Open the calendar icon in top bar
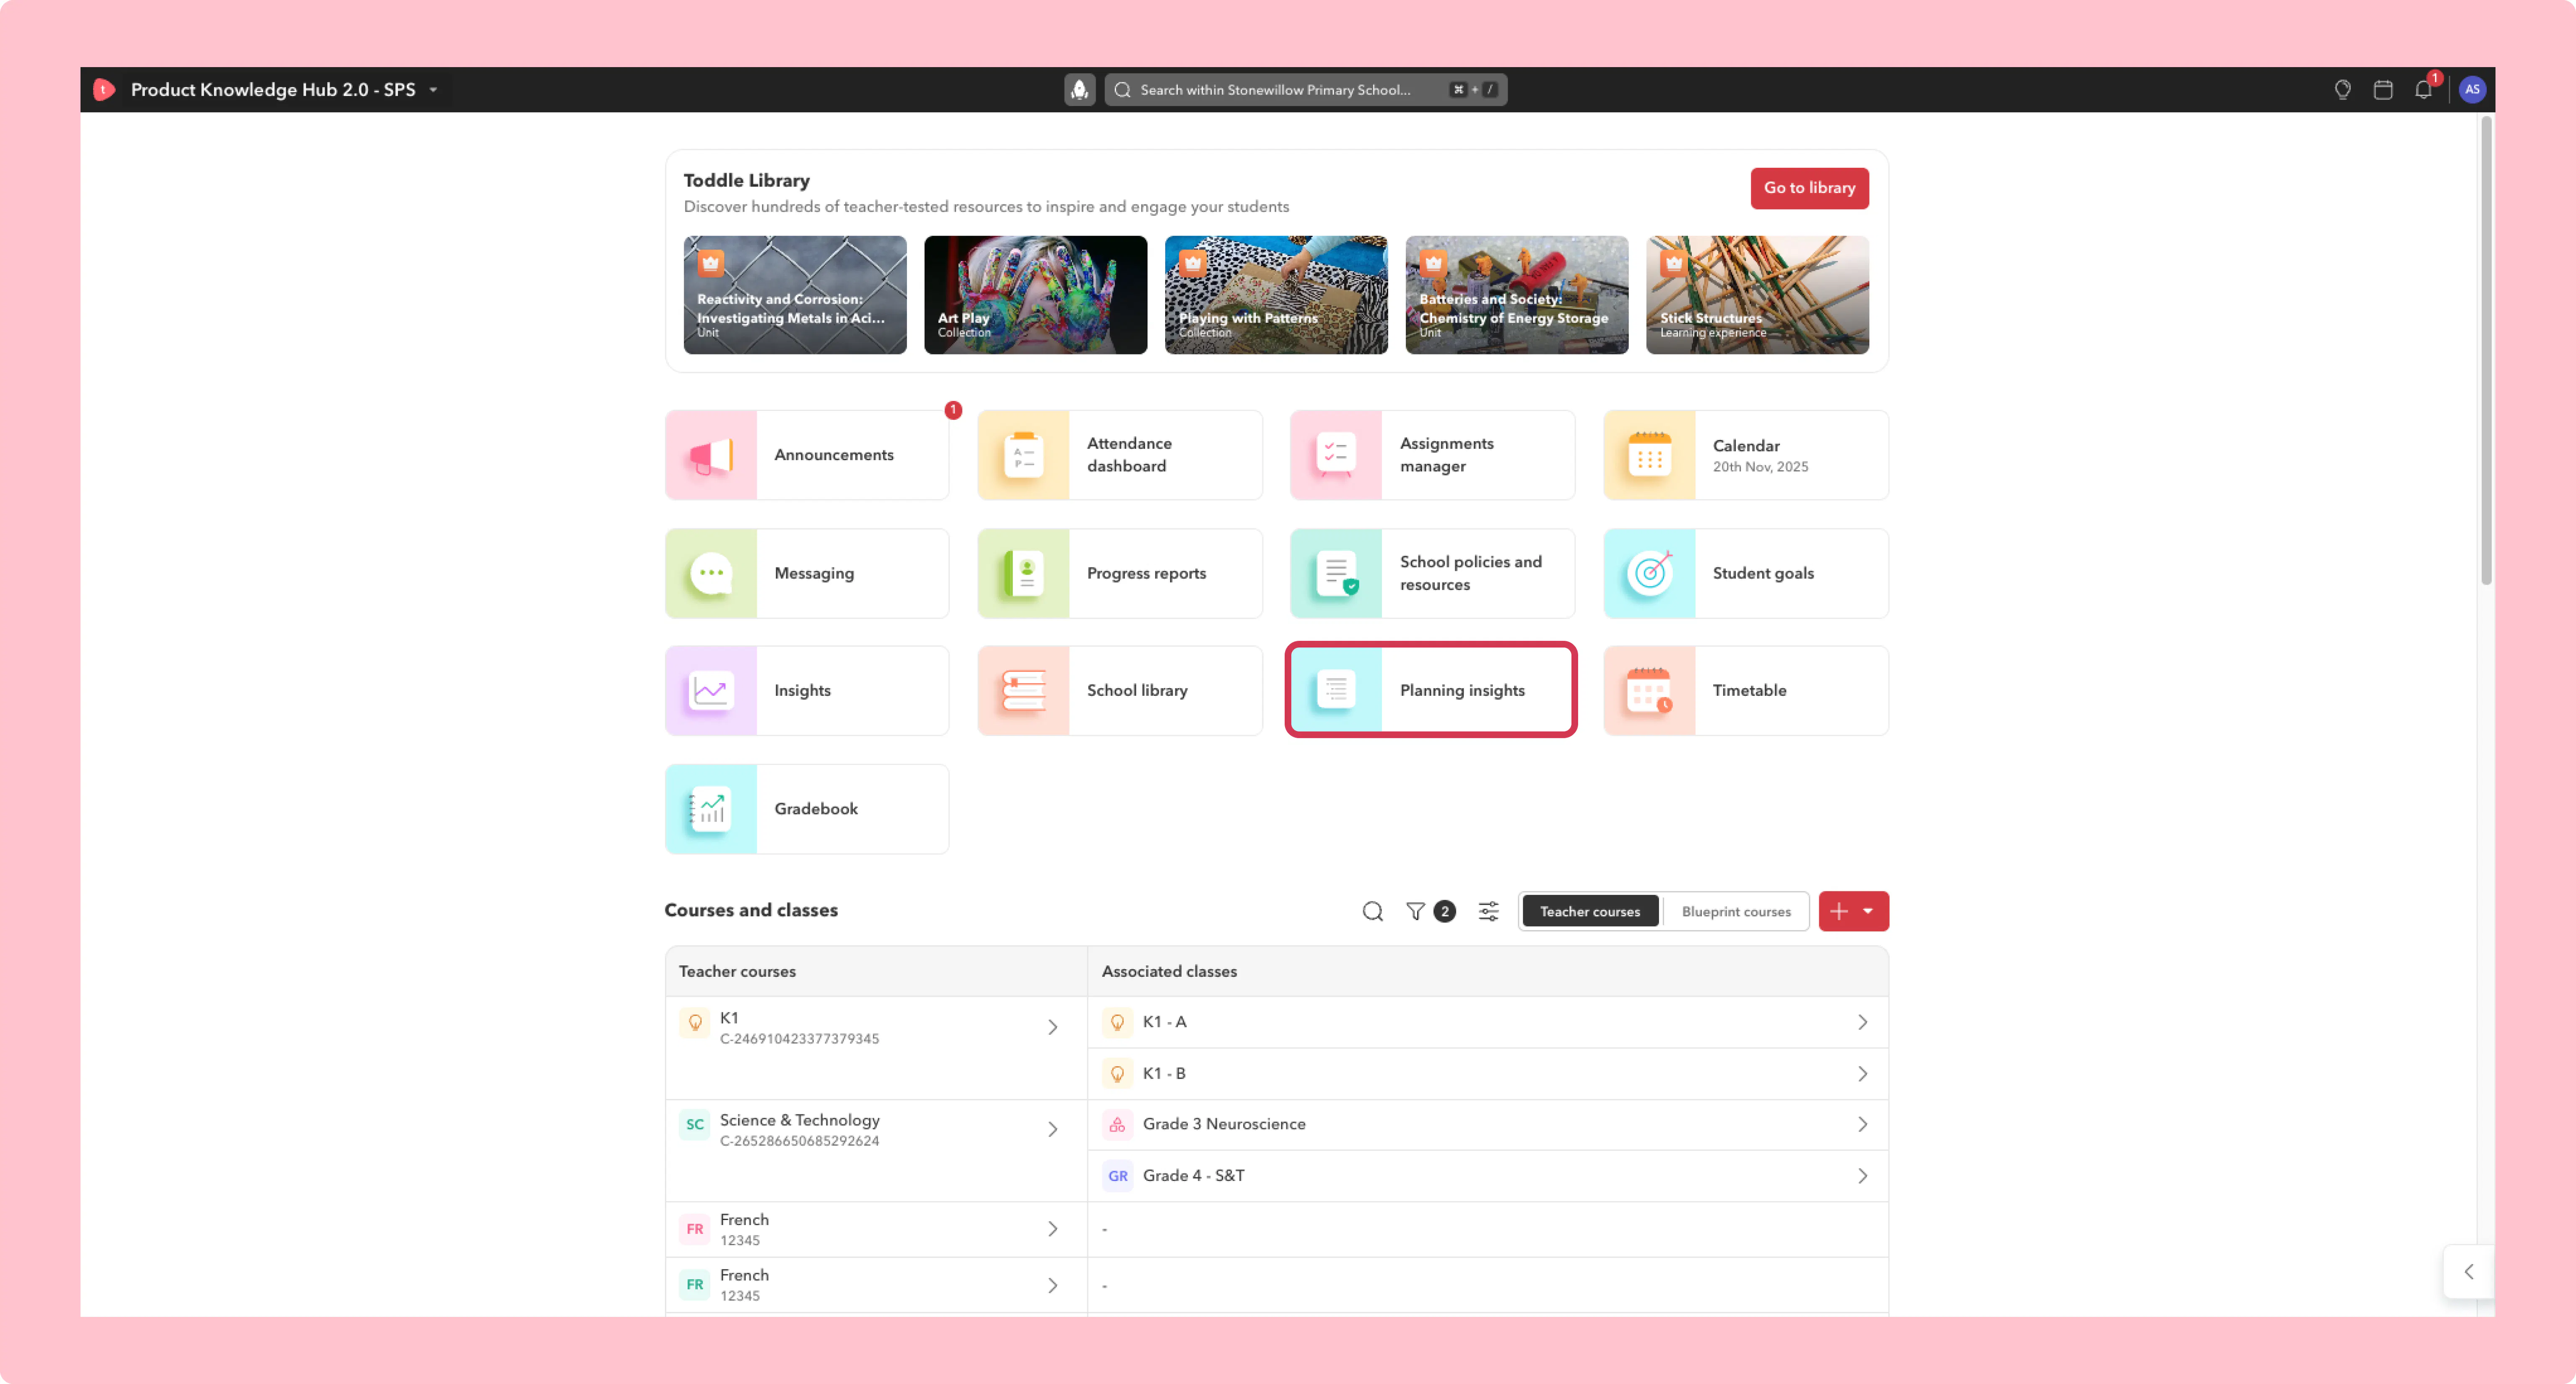This screenshot has height=1384, width=2576. tap(2383, 90)
